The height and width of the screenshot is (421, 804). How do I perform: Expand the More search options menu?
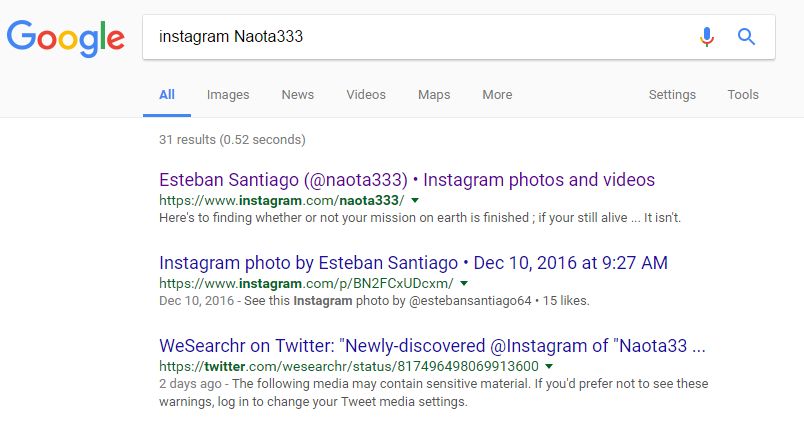click(x=497, y=95)
